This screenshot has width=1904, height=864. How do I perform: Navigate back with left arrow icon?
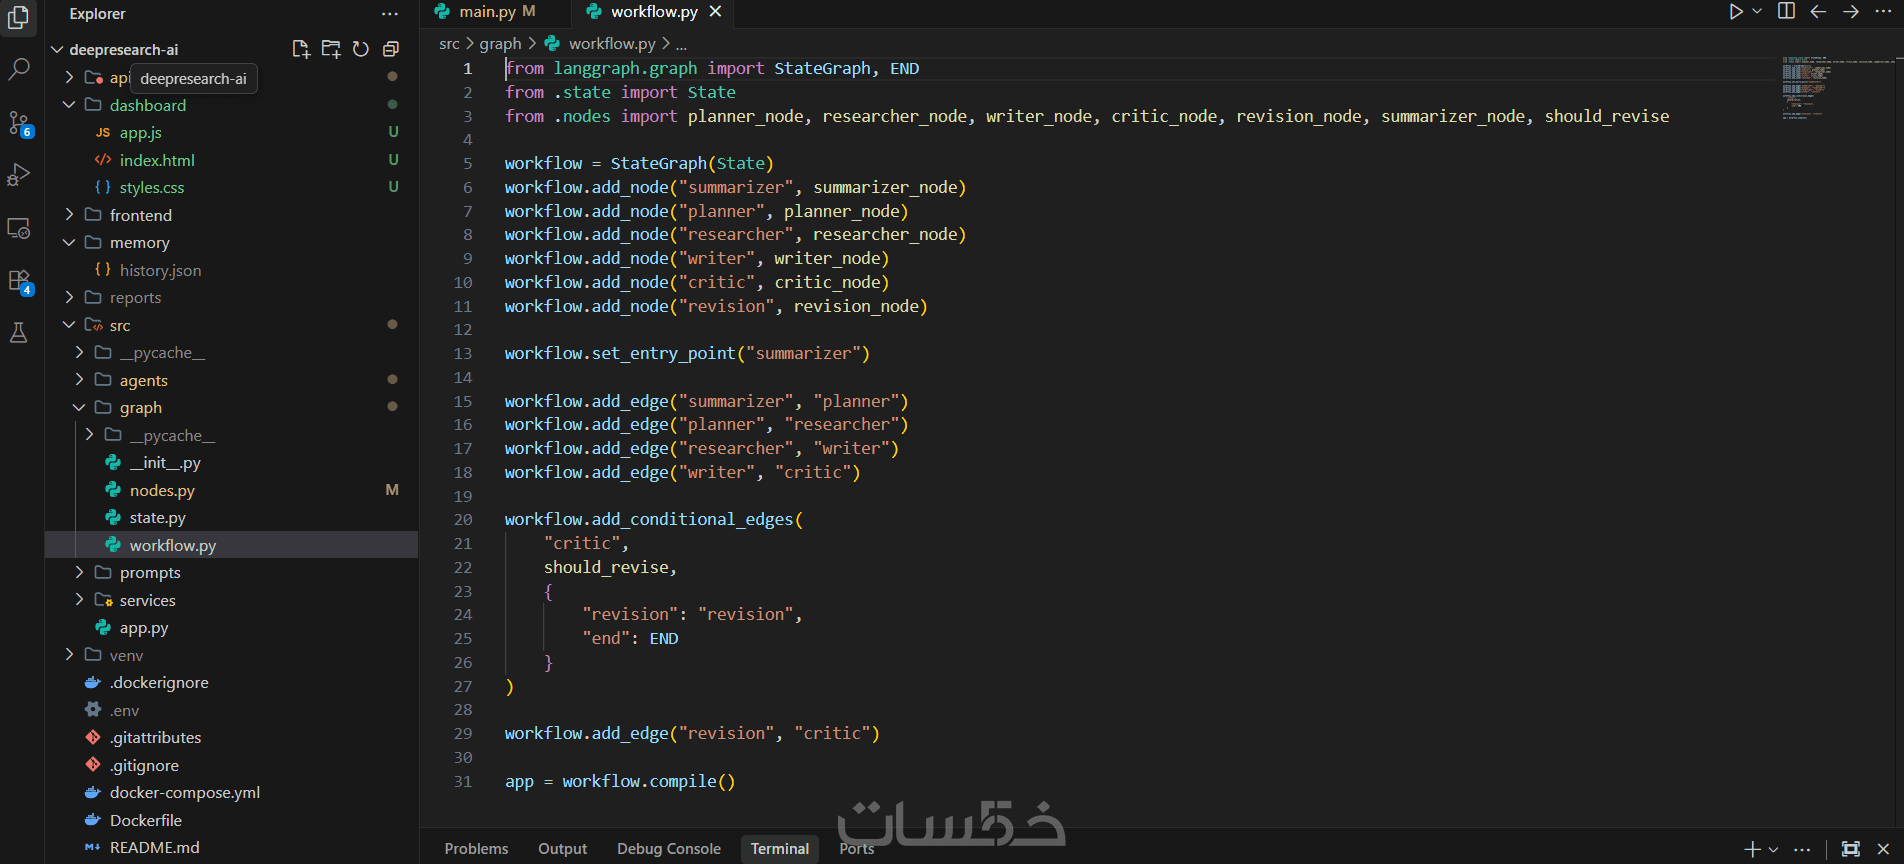(x=1818, y=11)
